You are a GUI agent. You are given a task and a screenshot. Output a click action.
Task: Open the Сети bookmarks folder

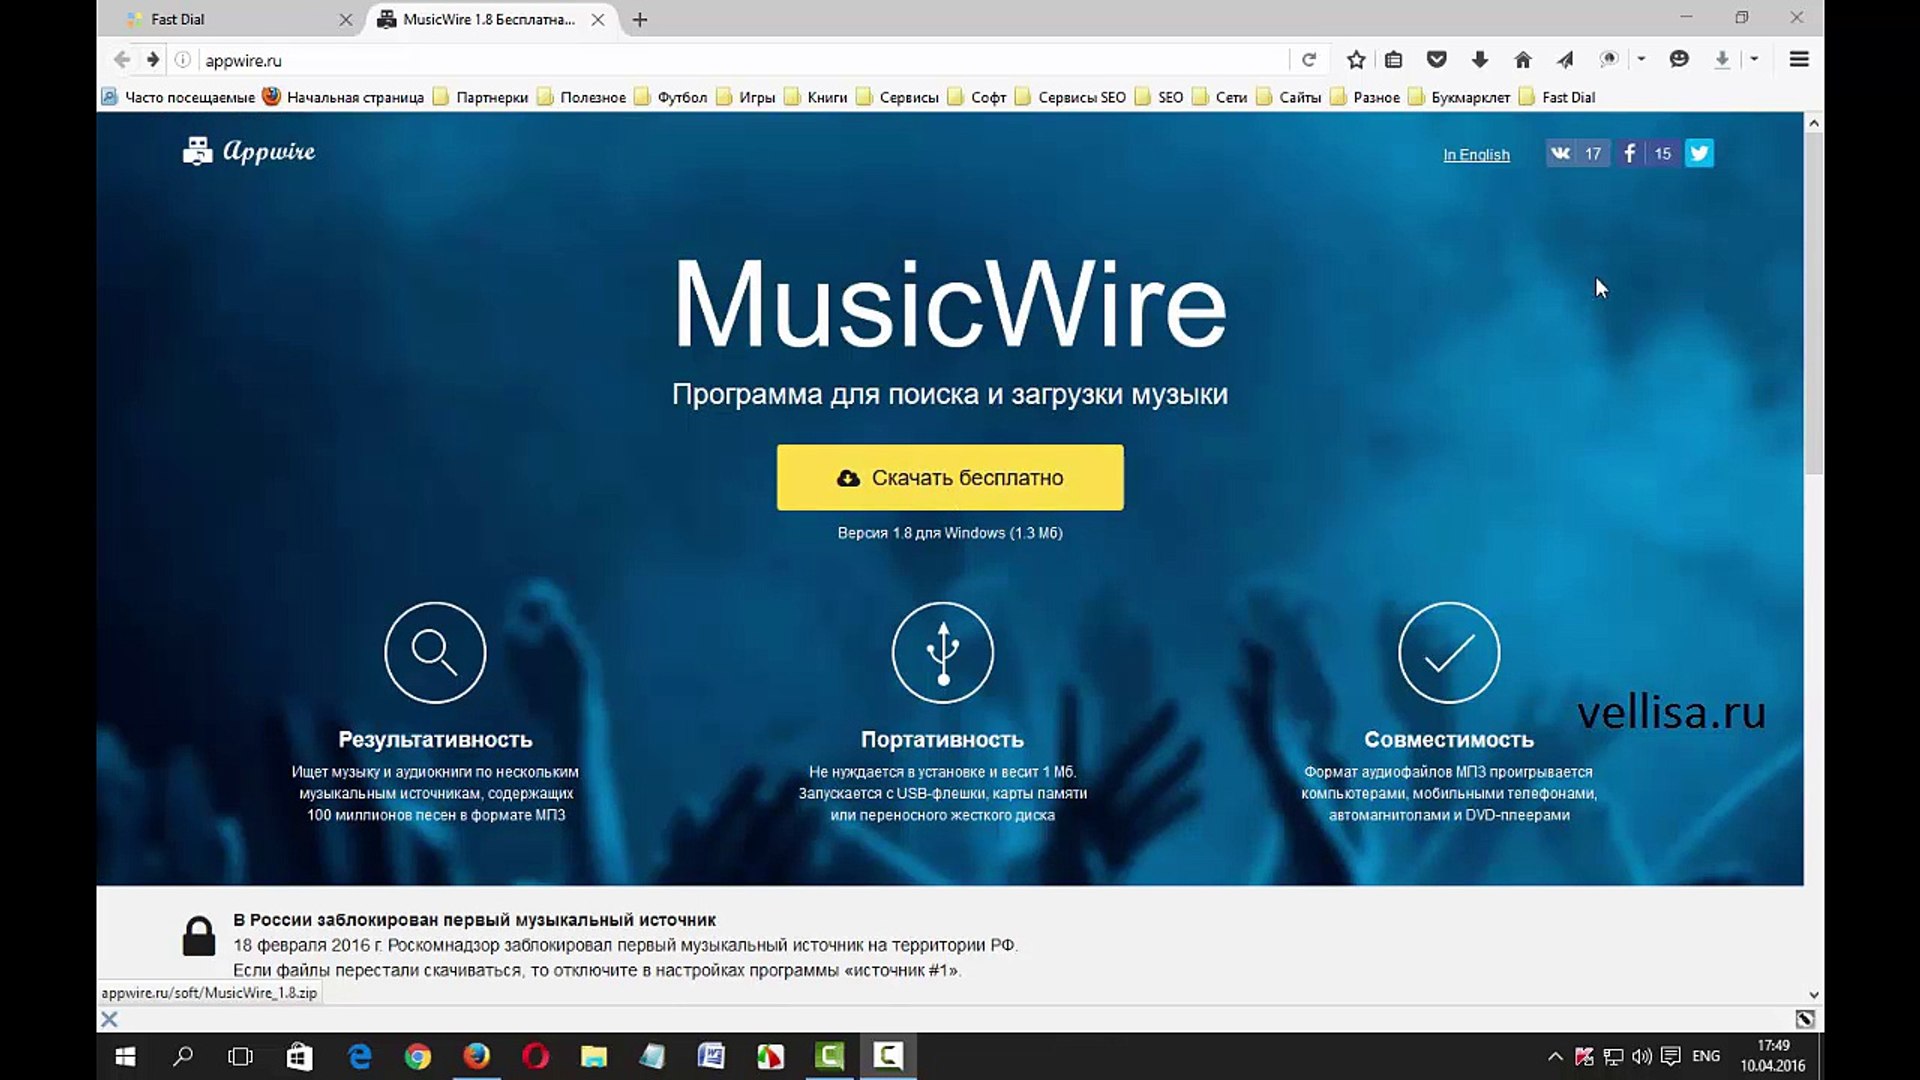[x=1220, y=97]
